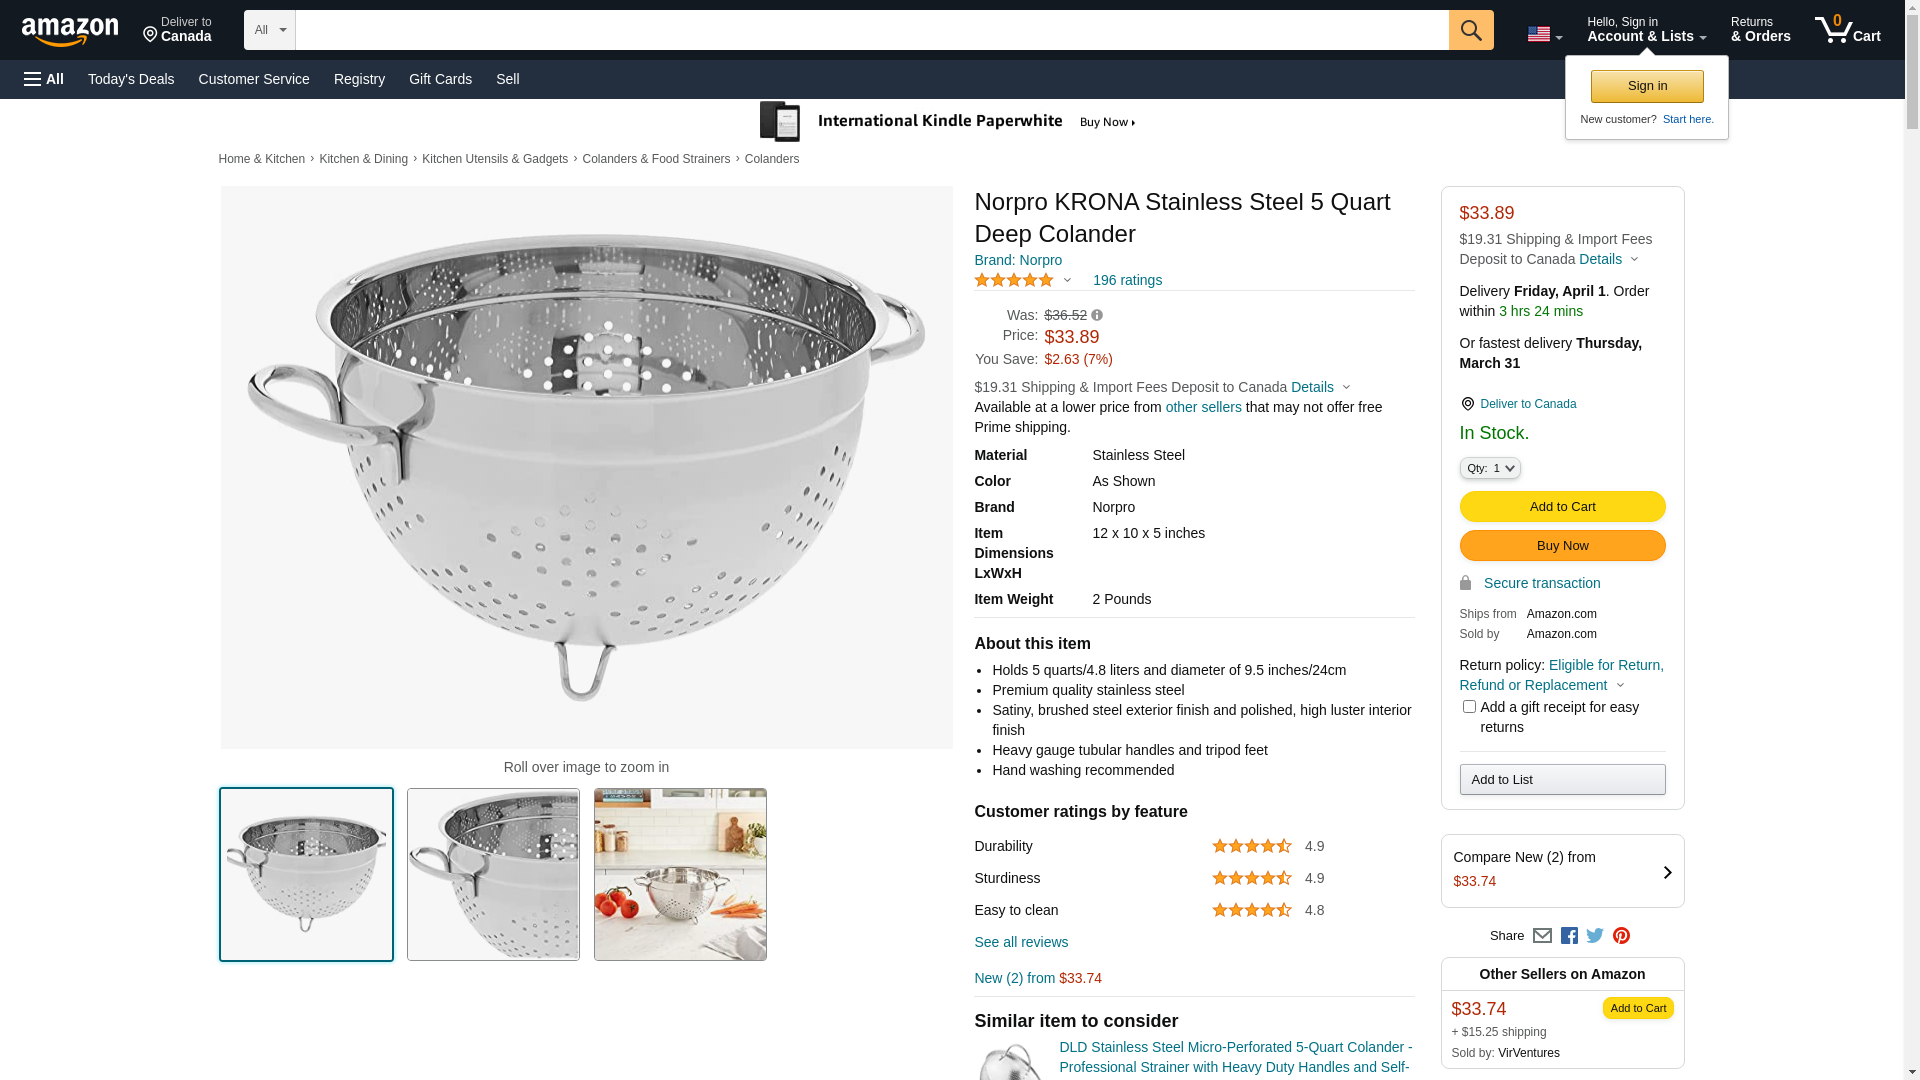Share the product on Pinterest
The image size is (1920, 1080).
point(1621,936)
